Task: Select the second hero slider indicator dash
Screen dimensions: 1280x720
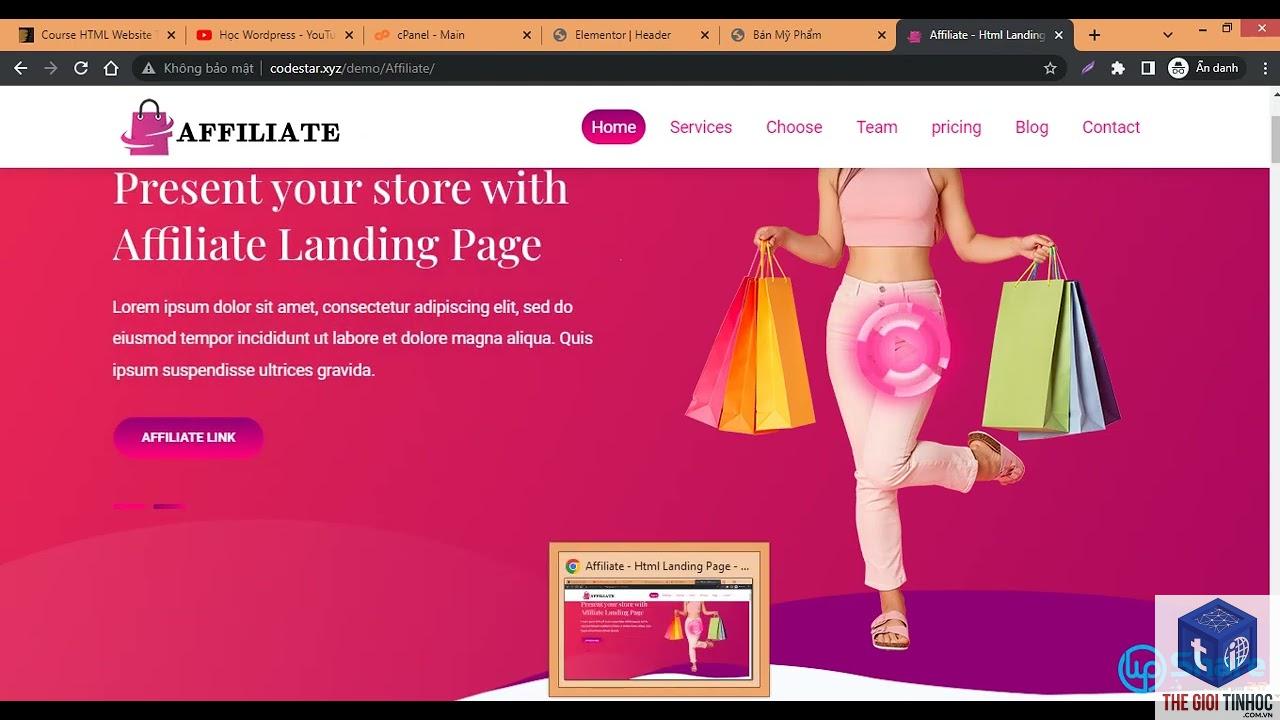Action: click(169, 506)
